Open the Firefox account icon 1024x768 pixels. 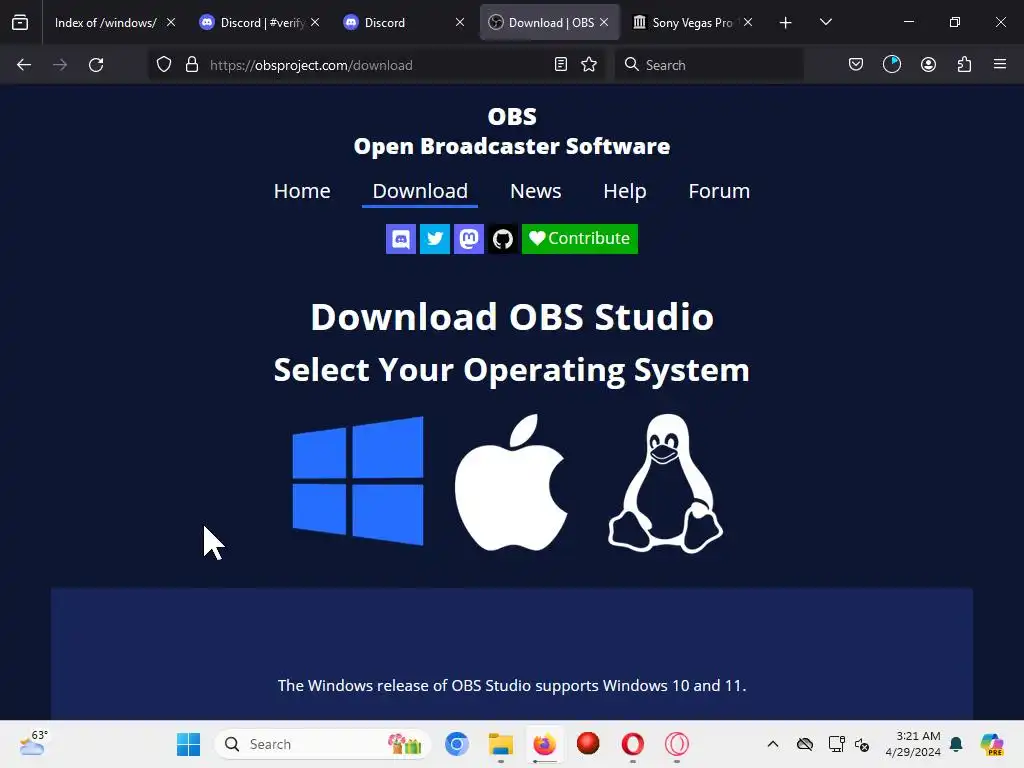pos(929,65)
